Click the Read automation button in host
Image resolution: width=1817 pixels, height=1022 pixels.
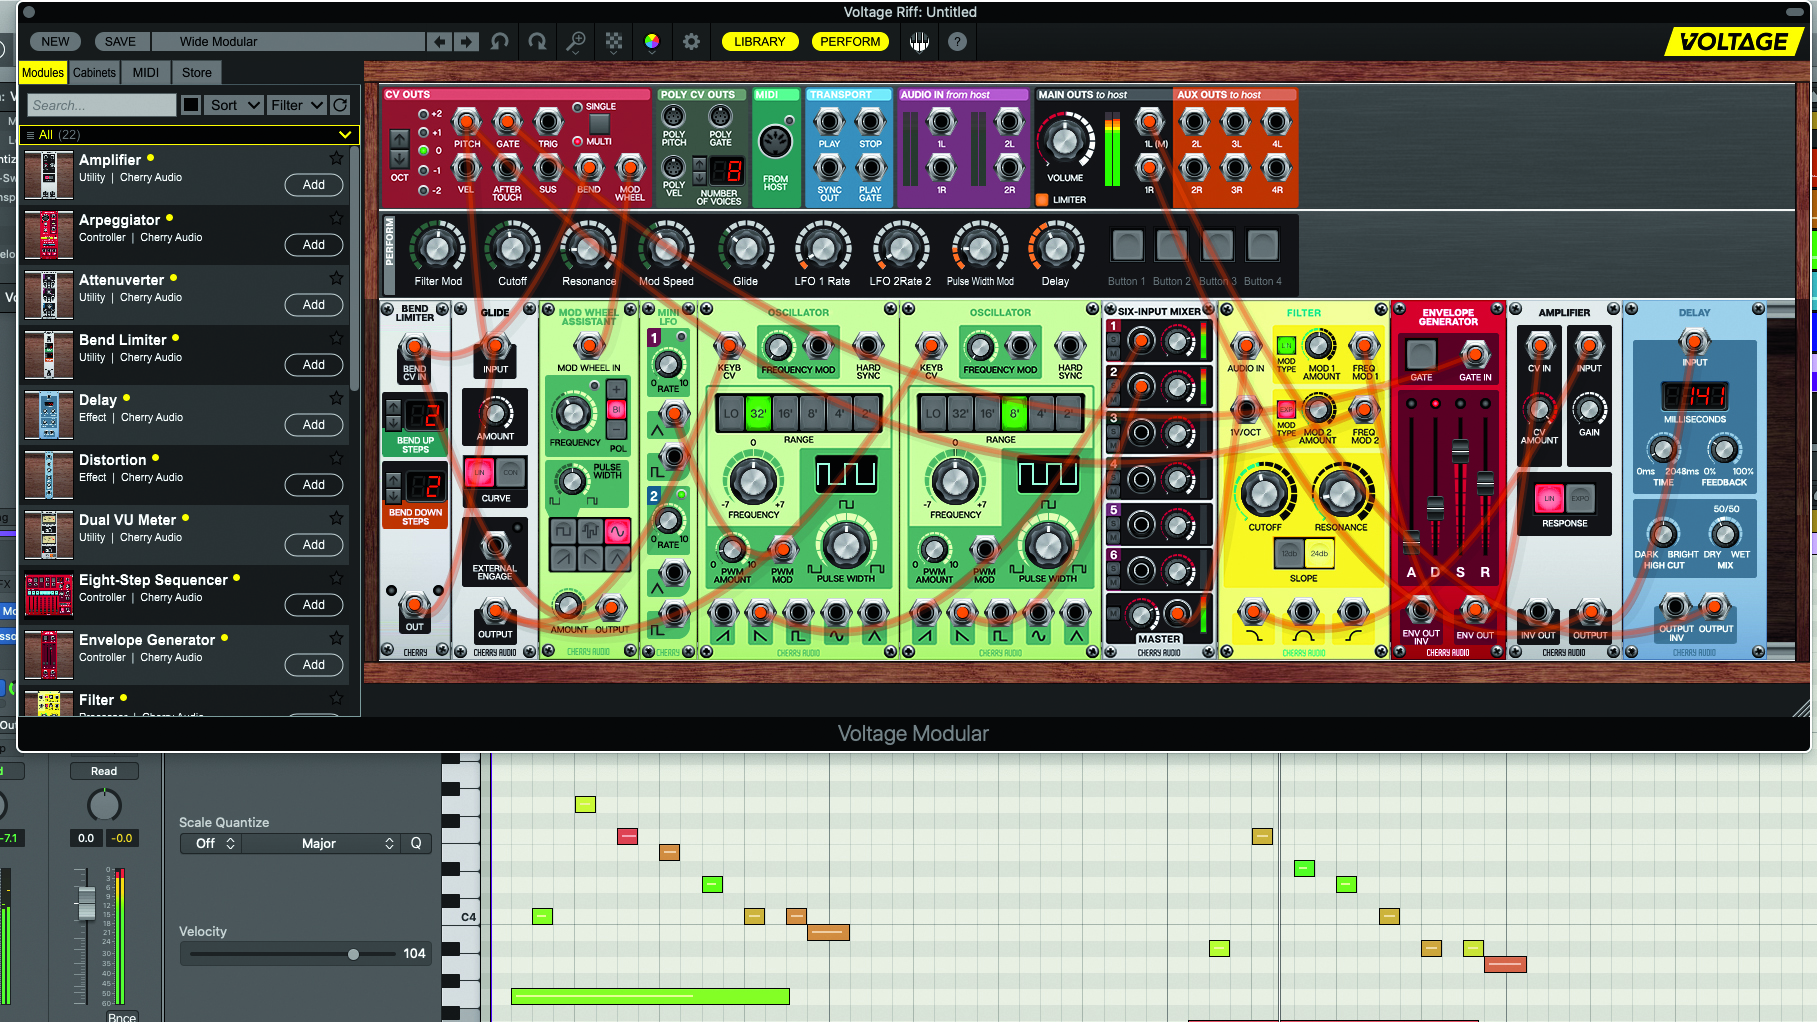click(104, 771)
